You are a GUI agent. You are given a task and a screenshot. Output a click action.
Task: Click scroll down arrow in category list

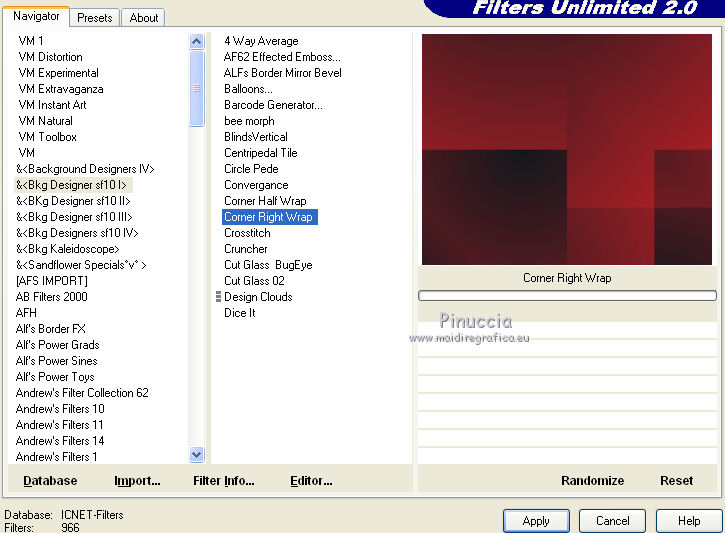(x=197, y=455)
